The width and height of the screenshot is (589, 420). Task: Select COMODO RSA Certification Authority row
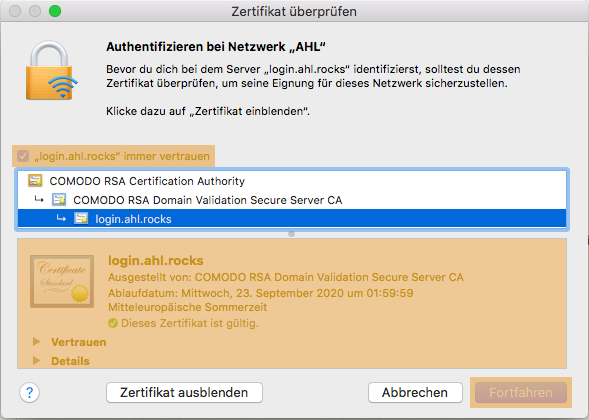click(292, 181)
